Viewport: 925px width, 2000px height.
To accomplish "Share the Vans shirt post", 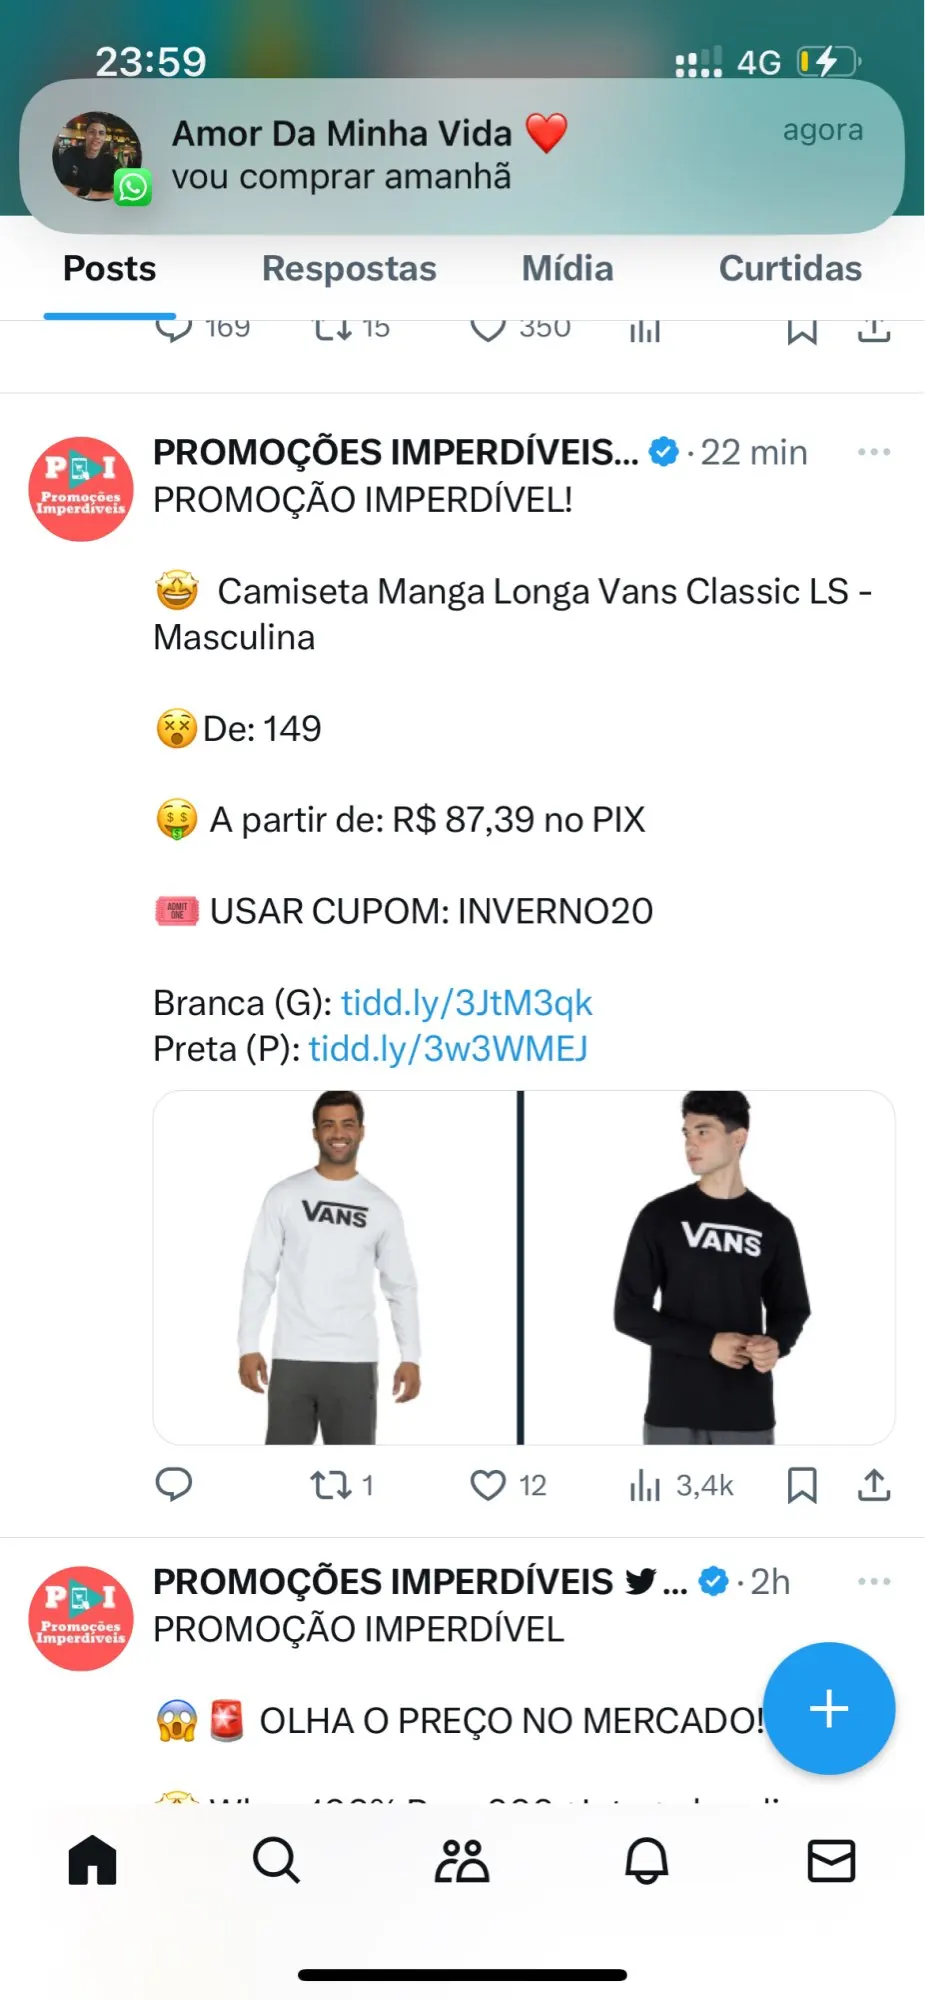I will [x=874, y=1485].
